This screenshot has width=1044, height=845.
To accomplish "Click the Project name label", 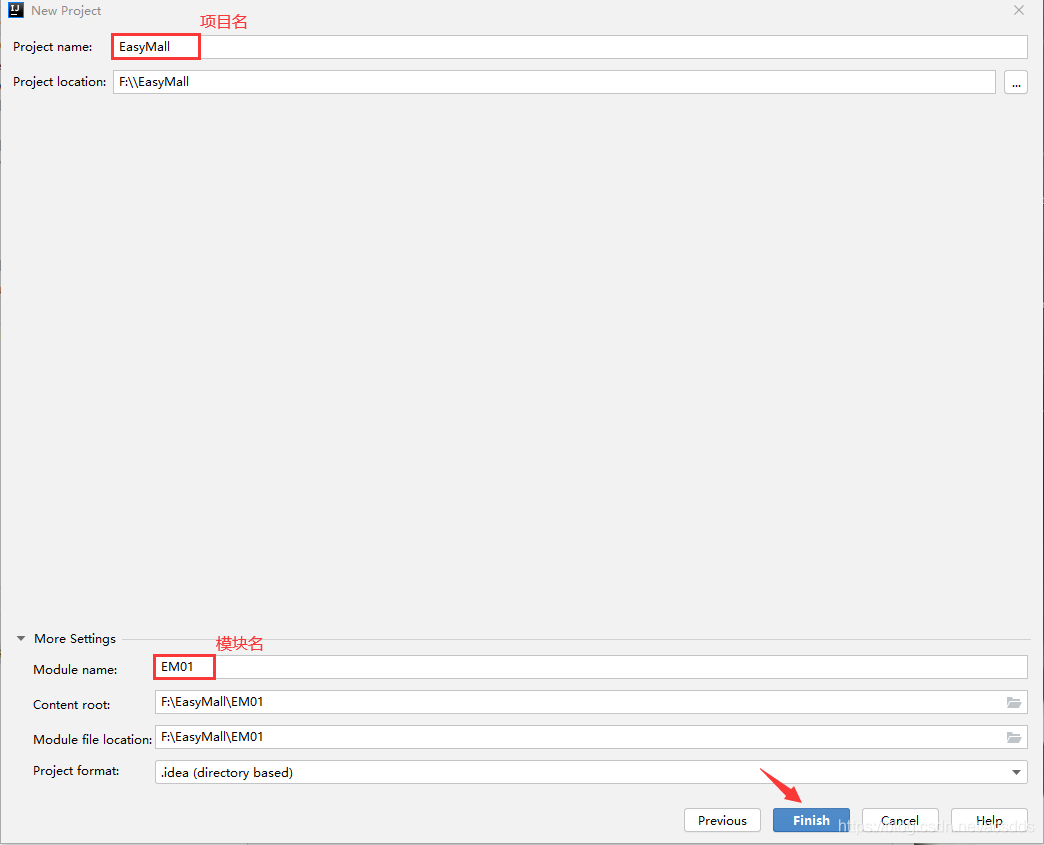I will 53,47.
